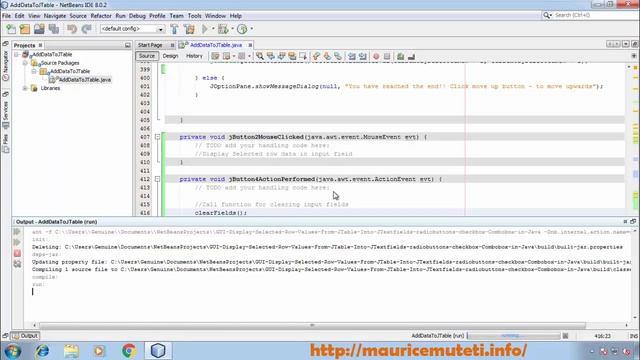Screen dimensions: 640x360
Task: Open the Navigator side panel
Action: click(x=5, y=65)
